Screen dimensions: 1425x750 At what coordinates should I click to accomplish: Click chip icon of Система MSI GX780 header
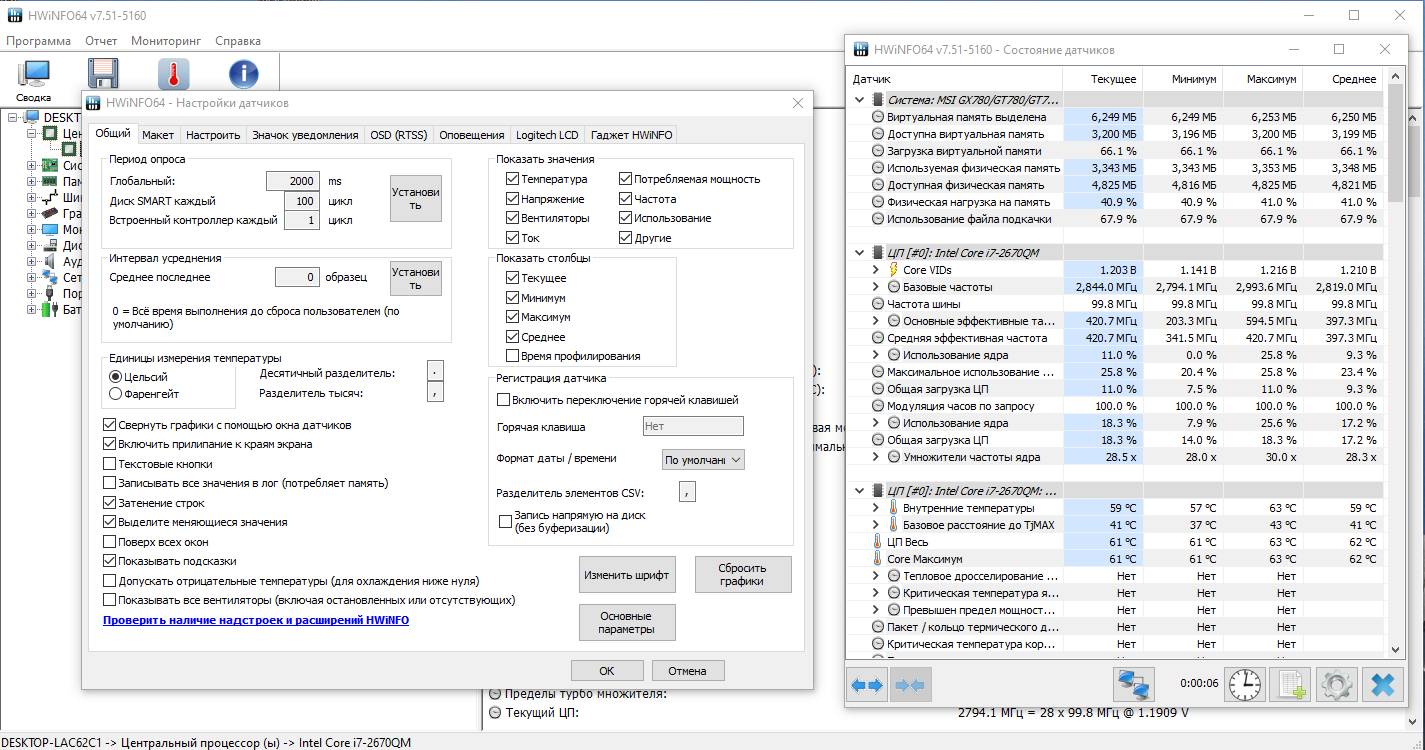tap(878, 100)
